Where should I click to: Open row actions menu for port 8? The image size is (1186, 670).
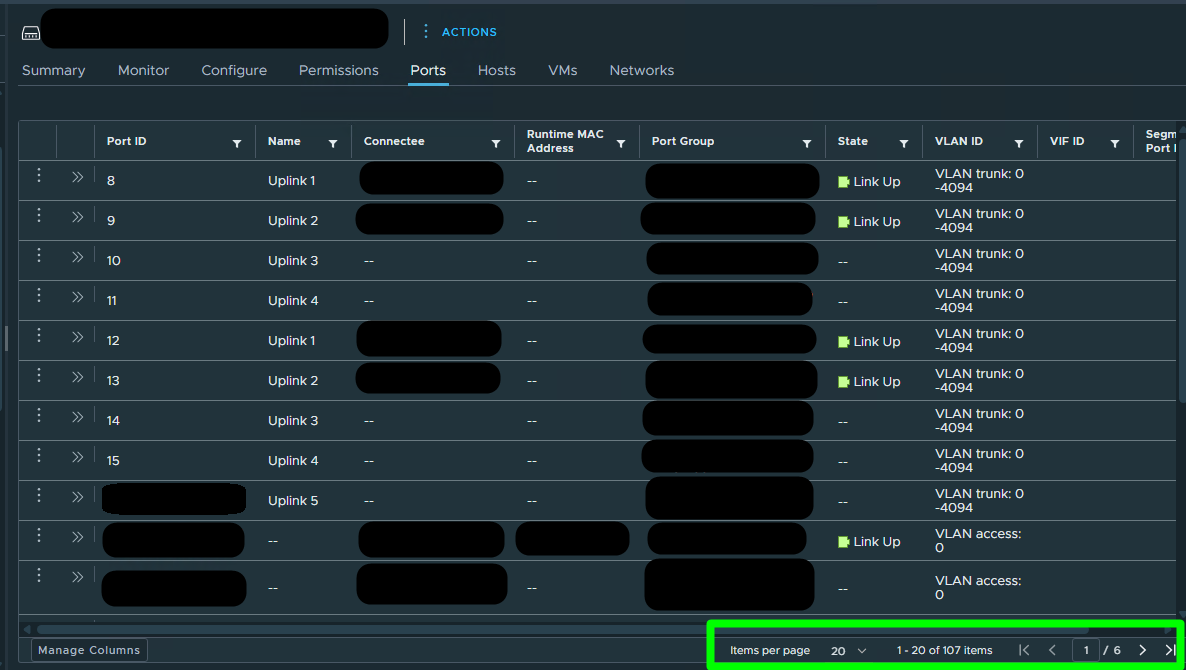39,175
